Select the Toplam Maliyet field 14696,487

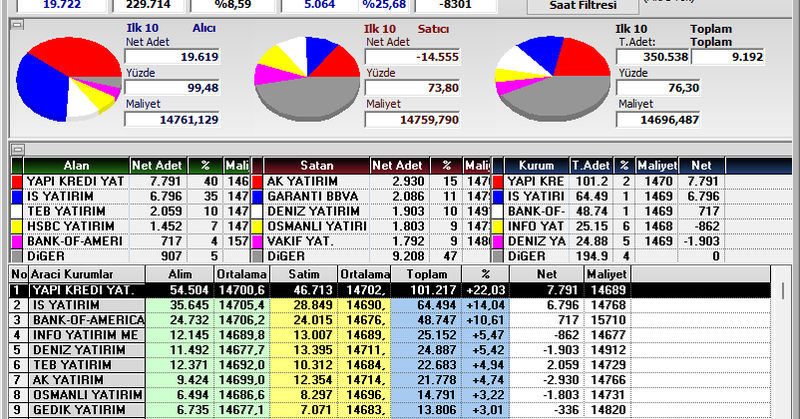pos(658,119)
